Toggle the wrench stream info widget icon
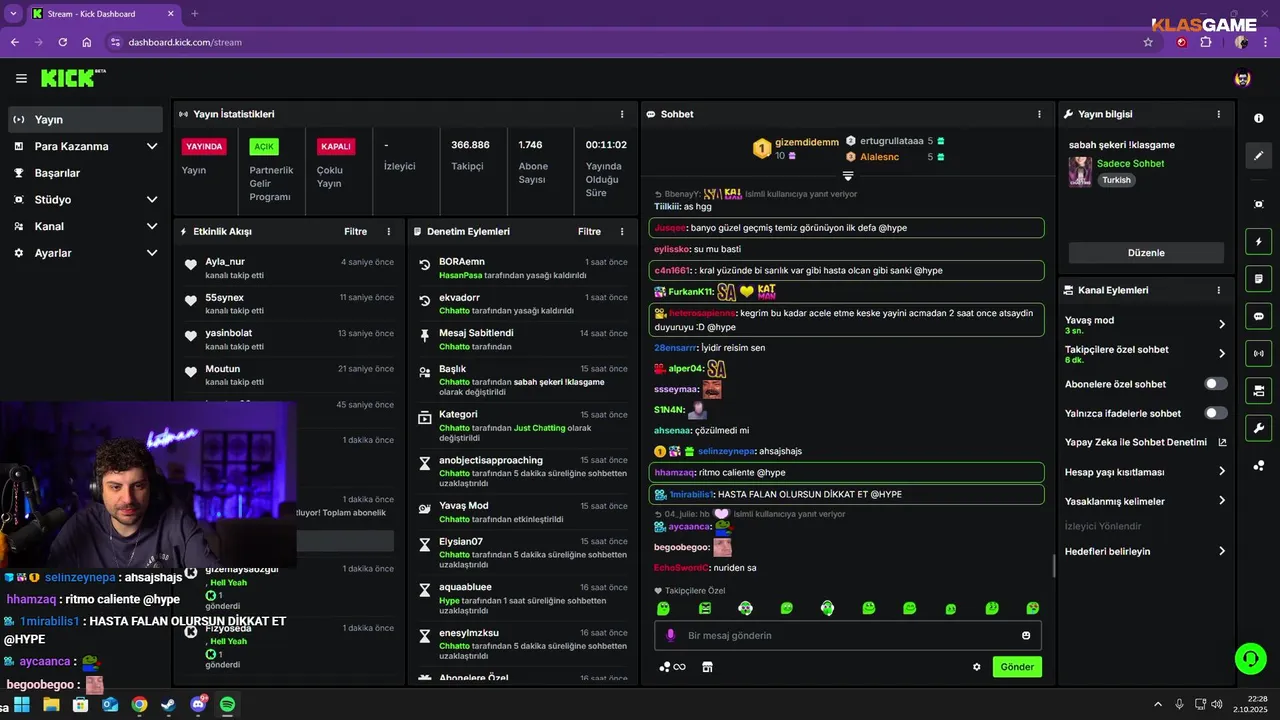The height and width of the screenshot is (720, 1280). tap(1258, 428)
